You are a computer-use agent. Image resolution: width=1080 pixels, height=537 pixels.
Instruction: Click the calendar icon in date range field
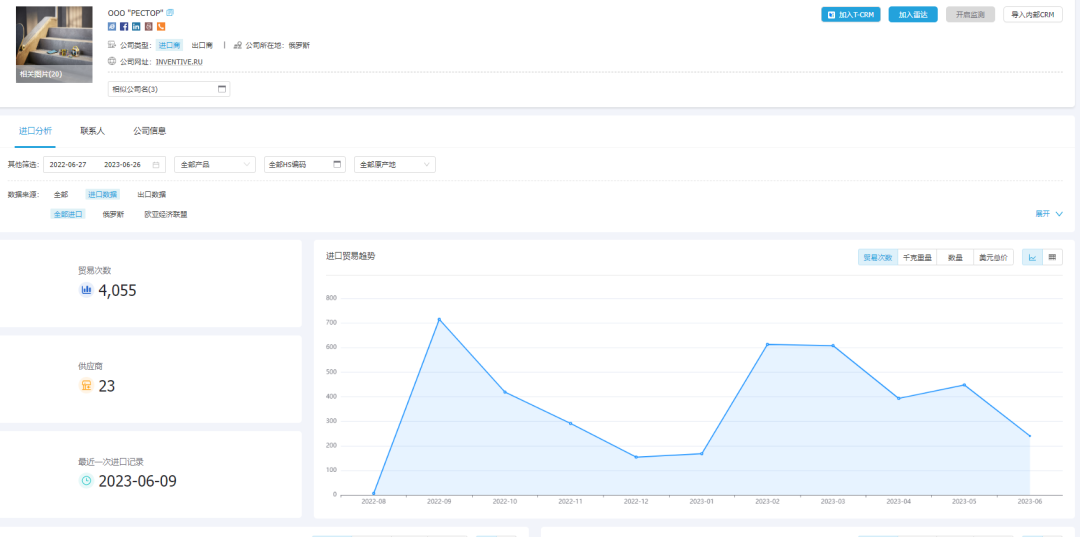point(156,164)
